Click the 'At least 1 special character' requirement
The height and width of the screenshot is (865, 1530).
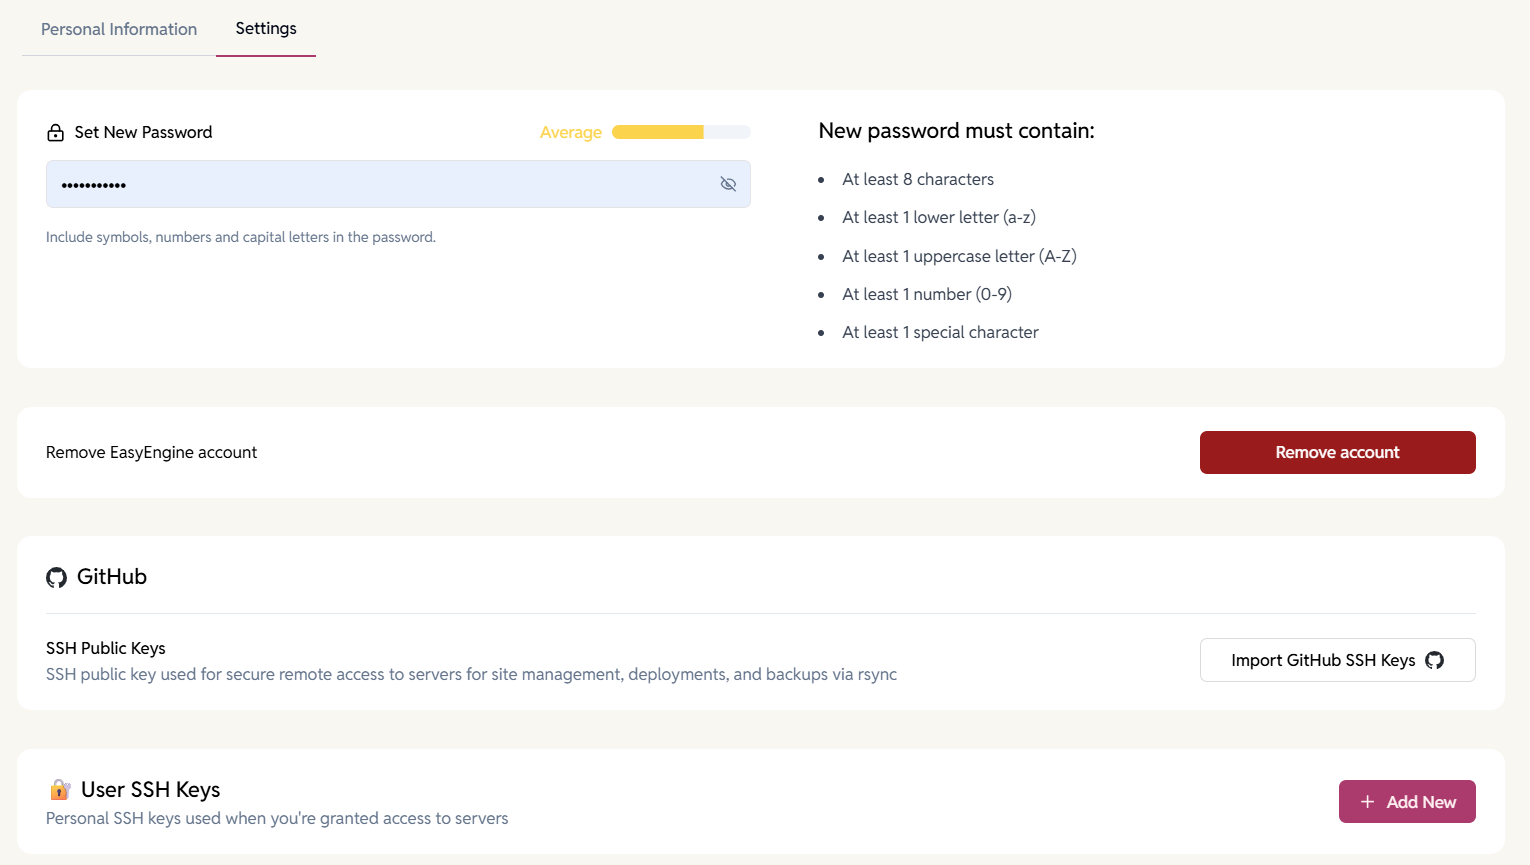(940, 332)
